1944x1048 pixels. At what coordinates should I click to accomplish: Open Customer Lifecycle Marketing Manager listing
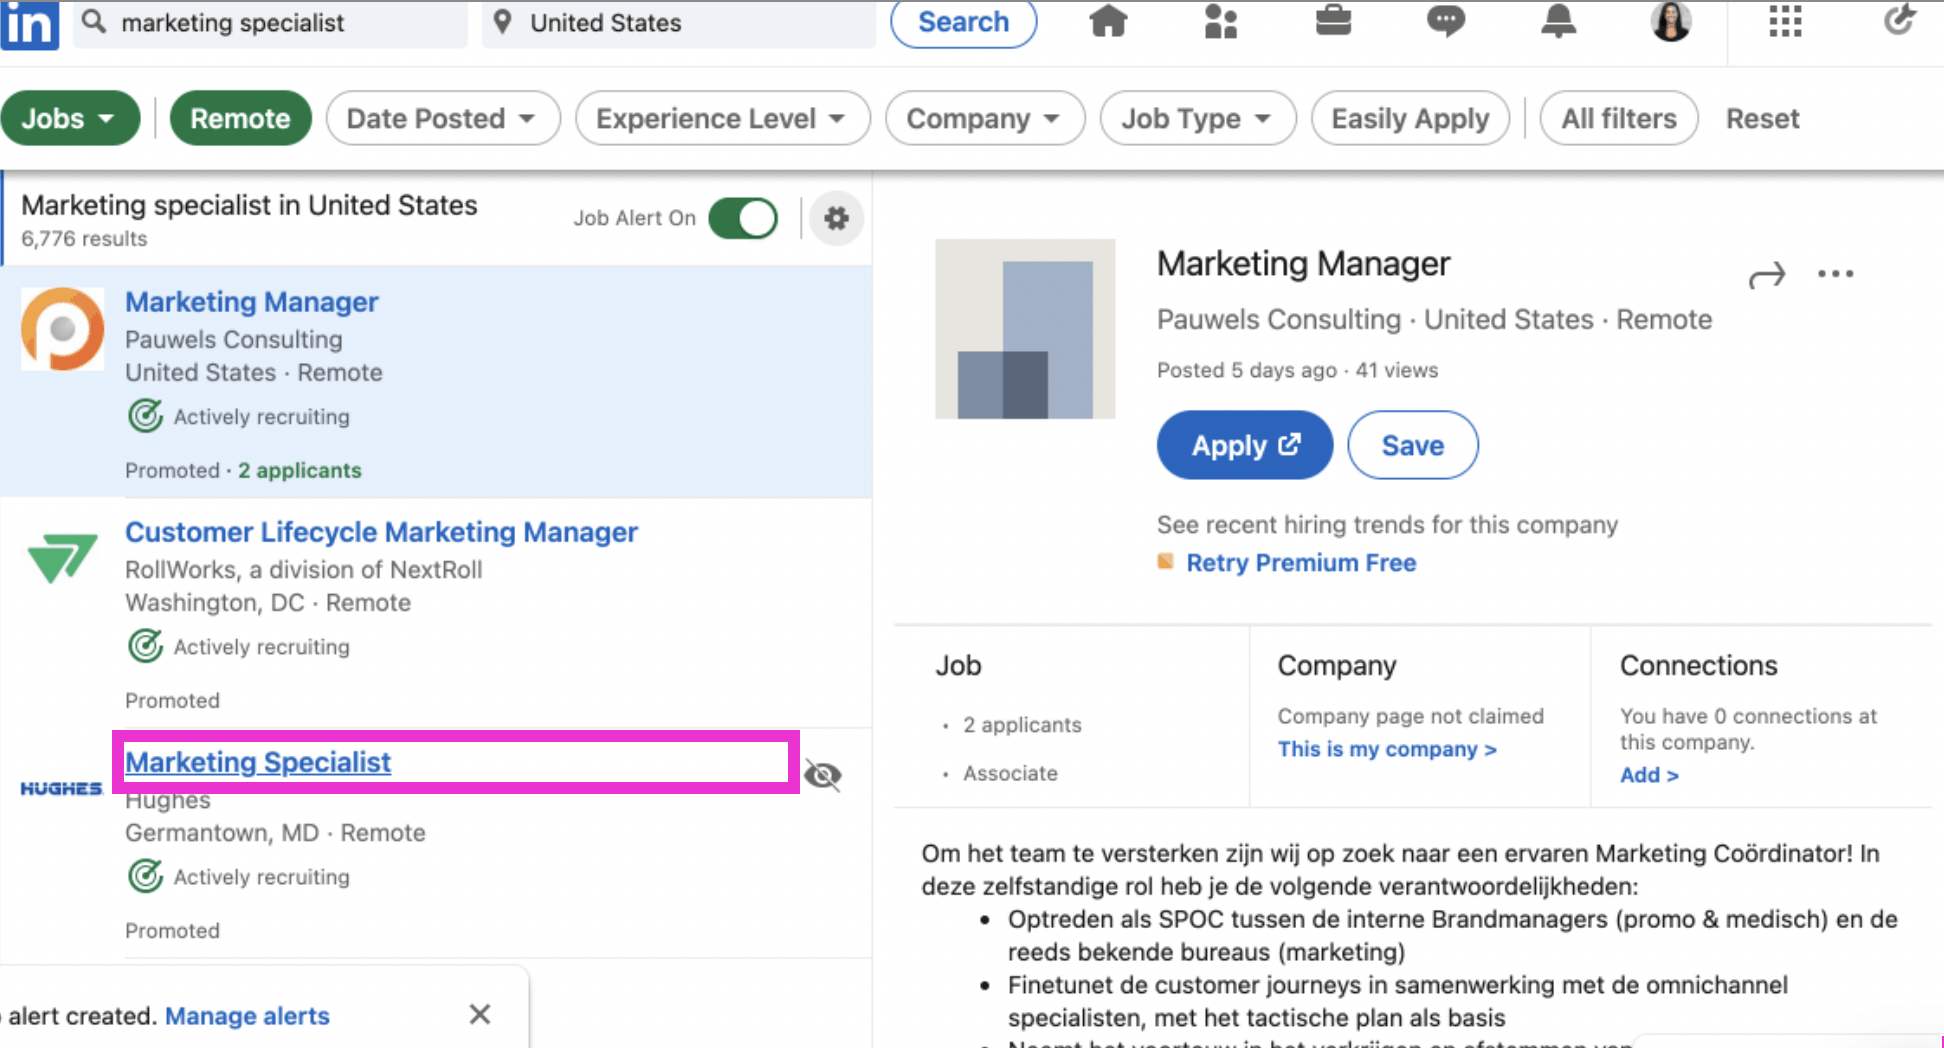381,532
